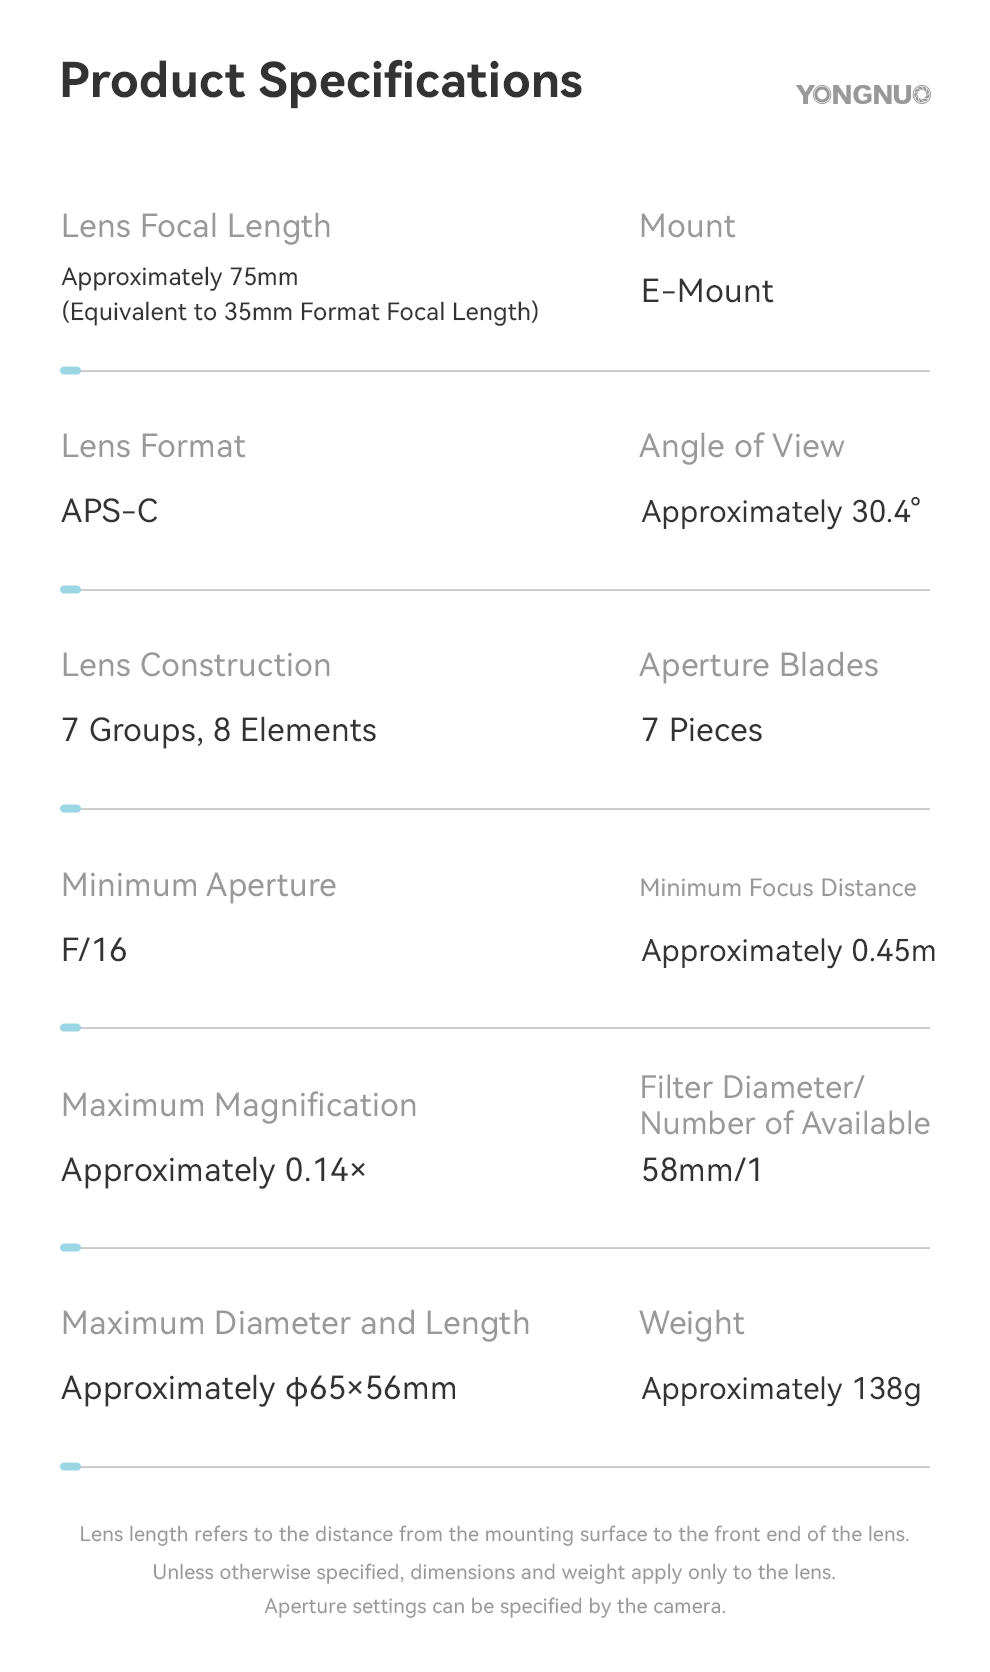
Task: Click the blue divider marker below APS-C
Action: pyautogui.click(x=70, y=590)
